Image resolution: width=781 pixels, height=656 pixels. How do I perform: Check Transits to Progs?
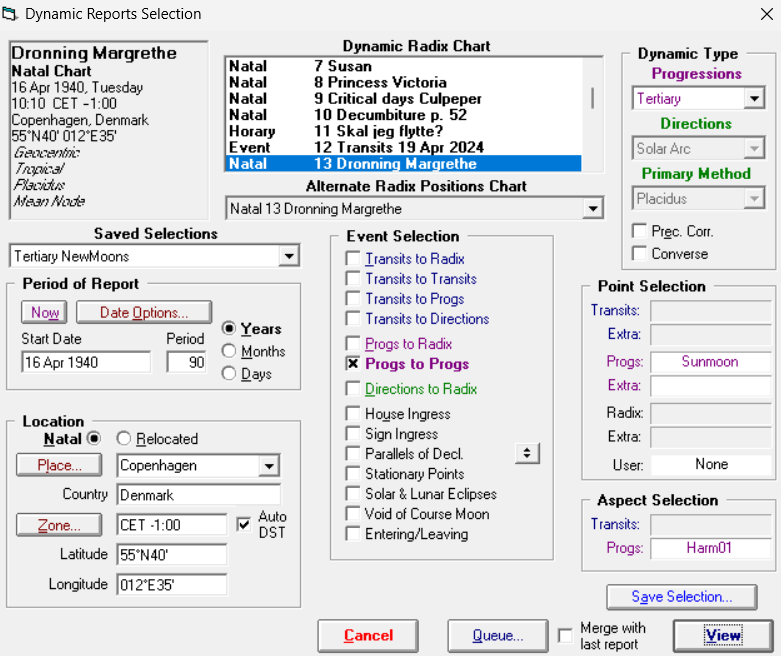(x=353, y=298)
